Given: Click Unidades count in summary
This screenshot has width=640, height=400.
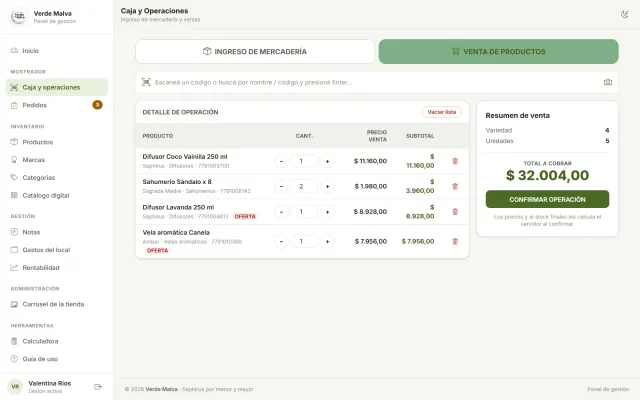Looking at the screenshot, I should 607,141.
